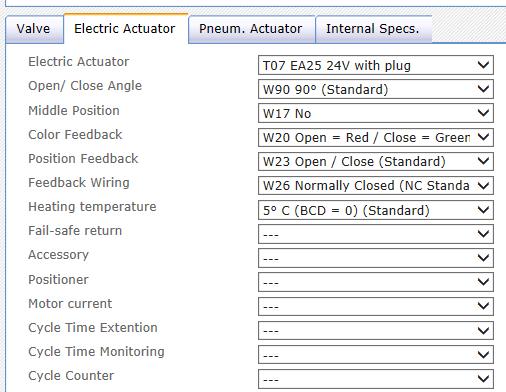Open the Motor current dropdown

[x=376, y=306]
